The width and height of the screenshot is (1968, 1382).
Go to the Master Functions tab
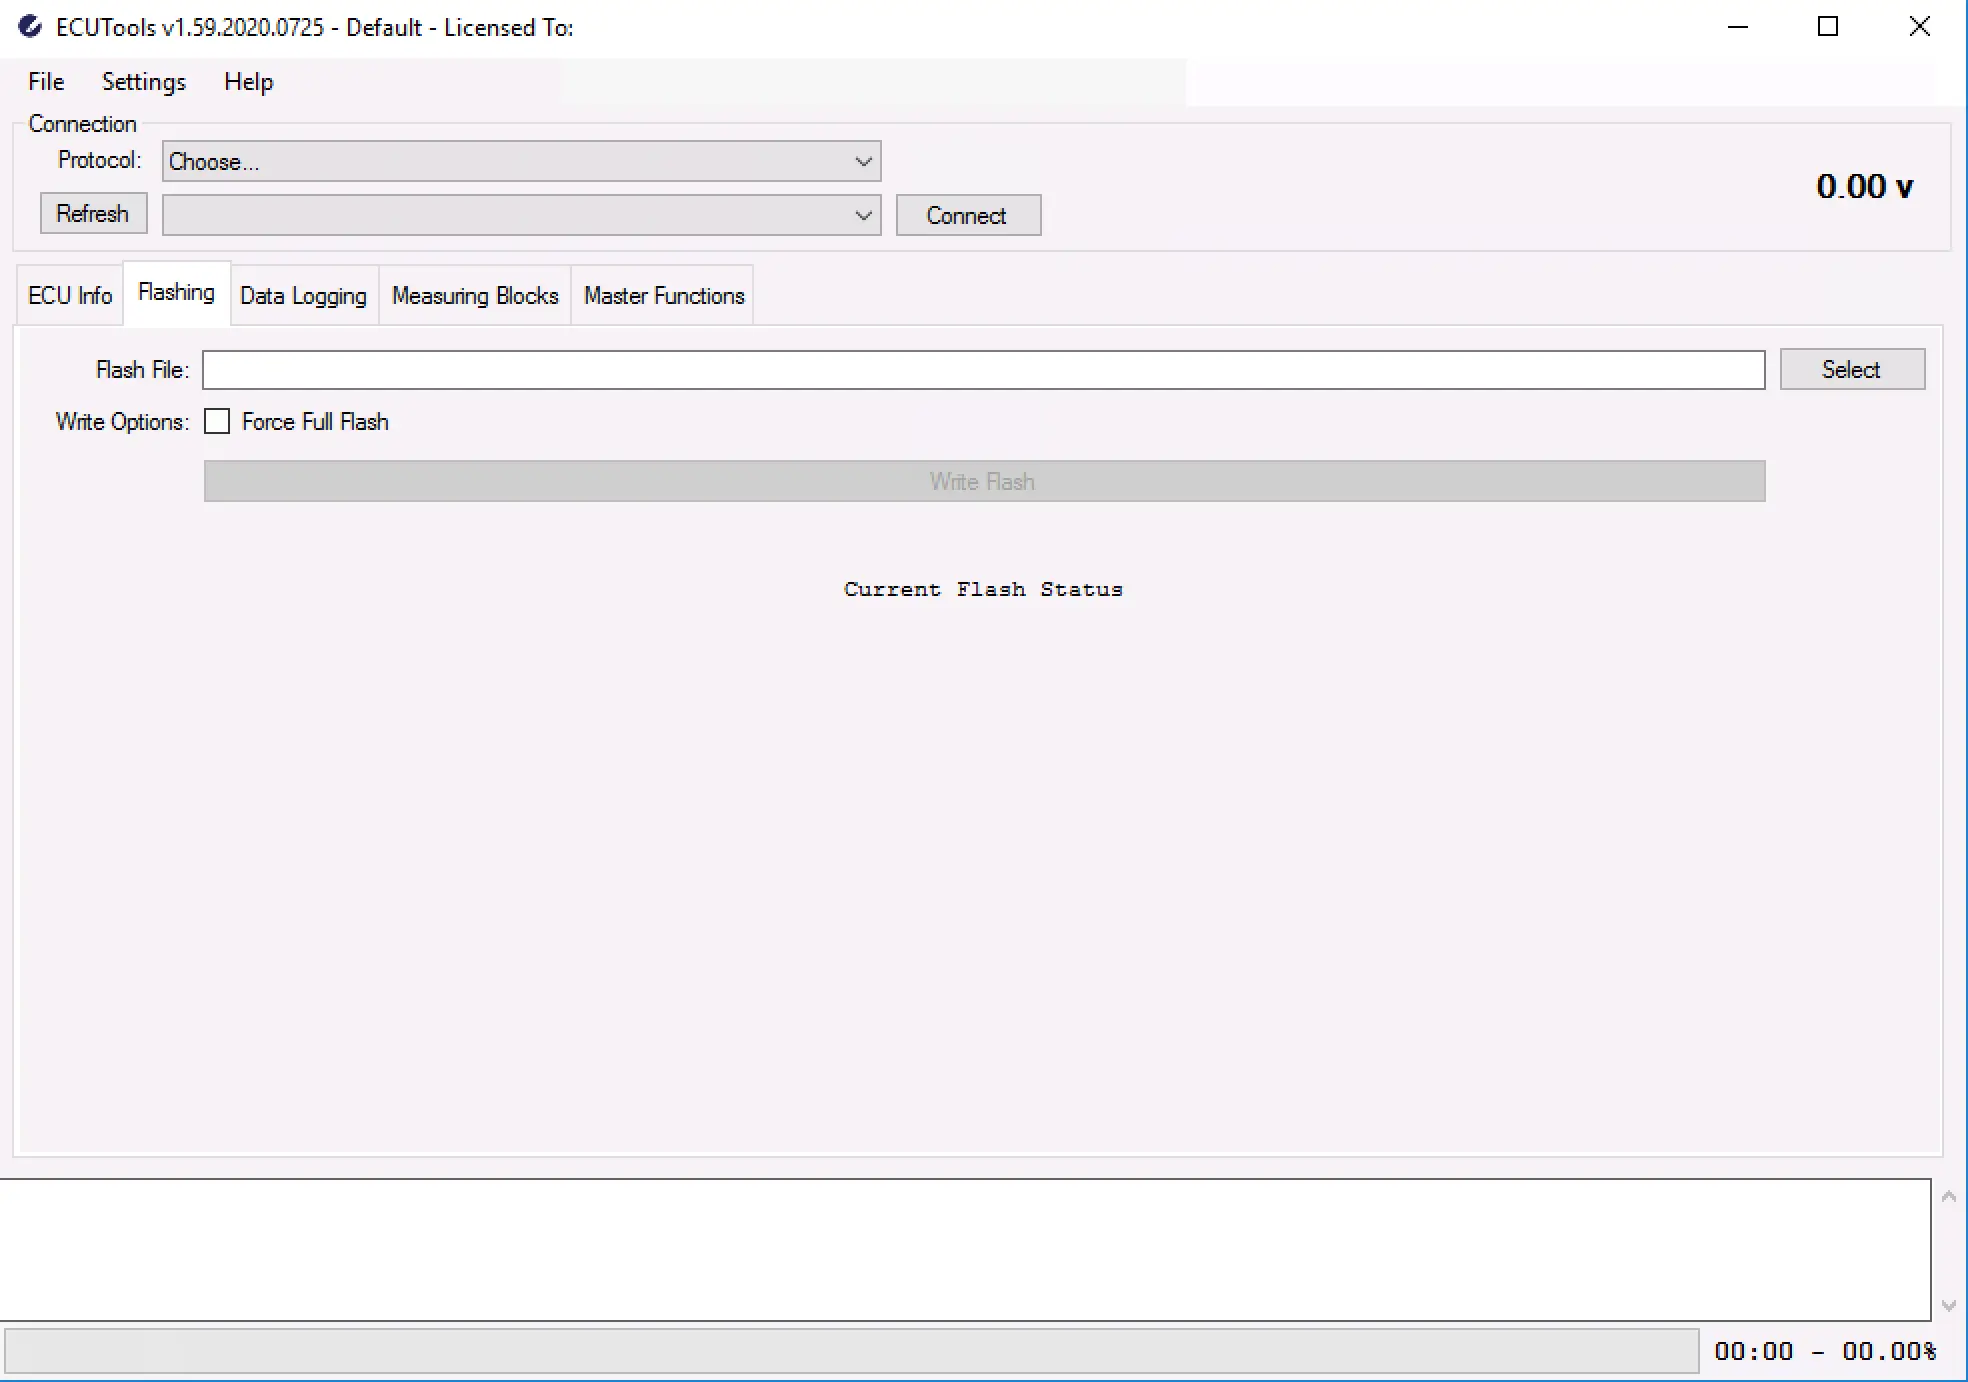tap(664, 296)
